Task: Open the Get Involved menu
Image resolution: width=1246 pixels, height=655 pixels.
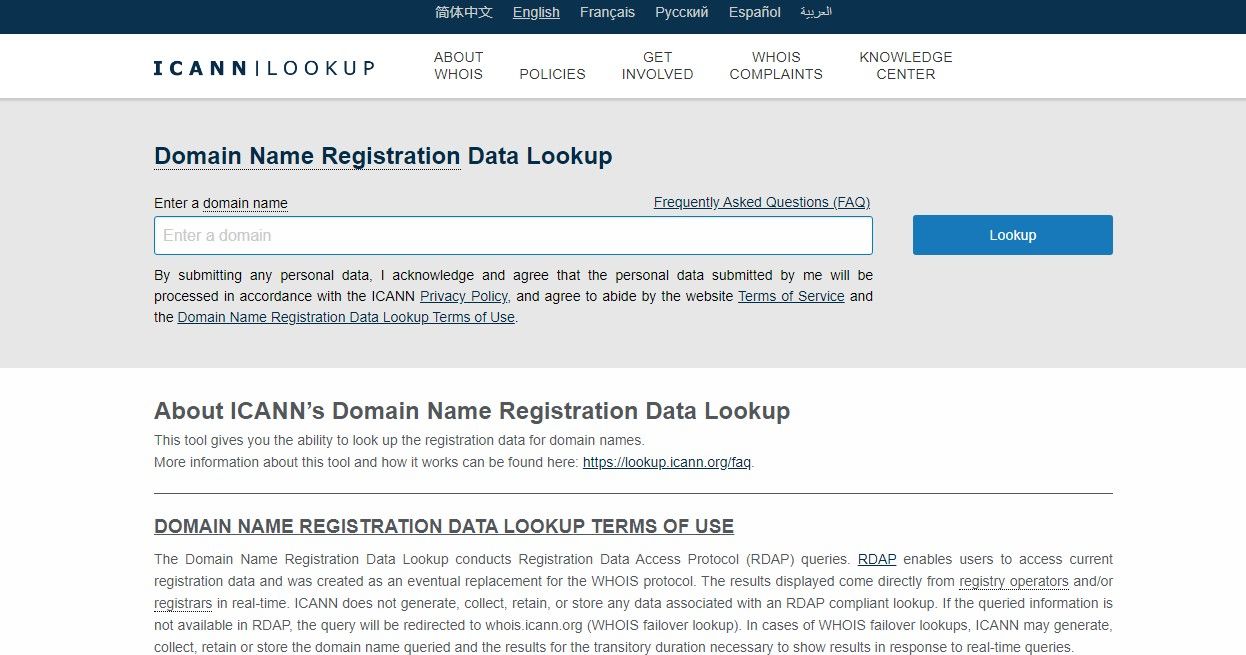Action: click(x=656, y=66)
